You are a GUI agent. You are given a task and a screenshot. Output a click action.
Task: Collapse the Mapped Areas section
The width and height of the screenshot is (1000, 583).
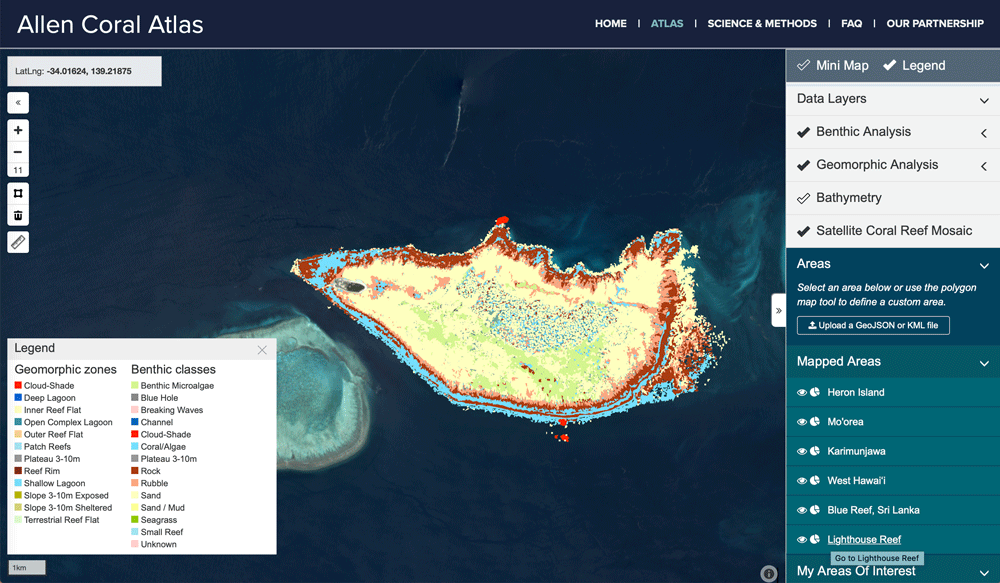tap(984, 362)
